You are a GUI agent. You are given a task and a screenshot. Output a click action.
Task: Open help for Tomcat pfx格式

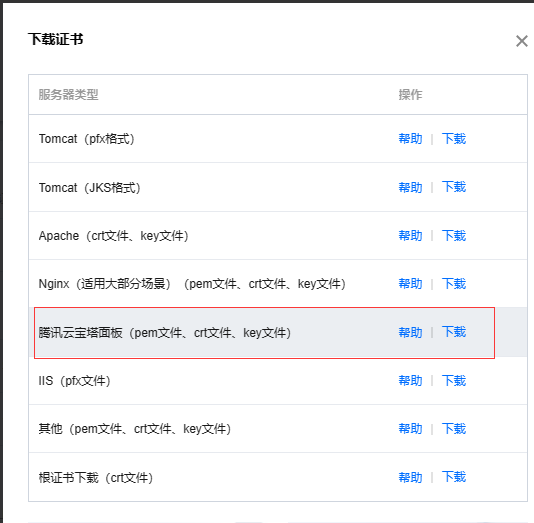click(x=410, y=139)
